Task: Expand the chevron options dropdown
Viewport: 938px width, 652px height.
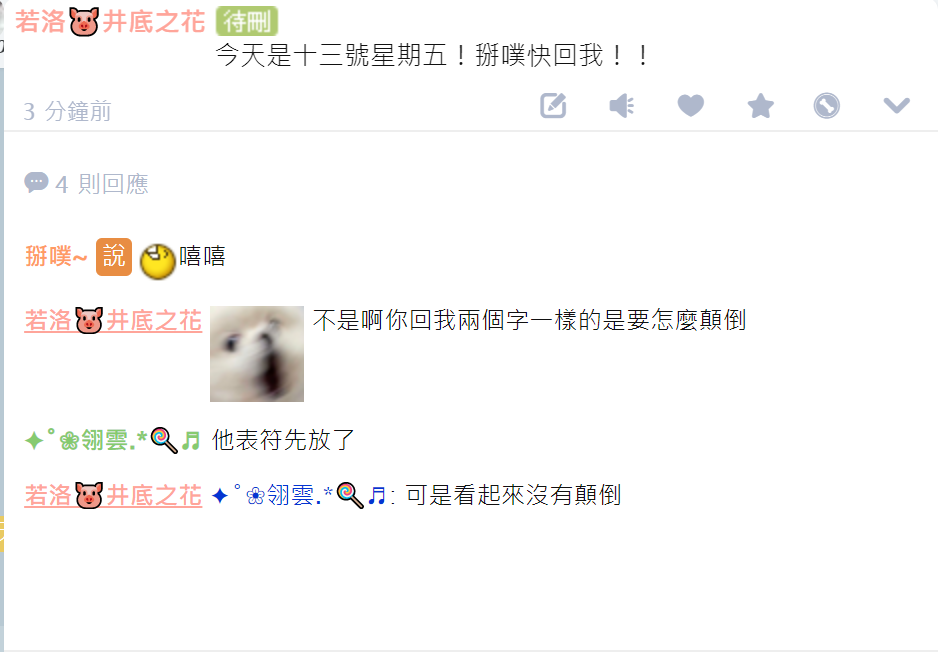Action: pyautogui.click(x=896, y=106)
